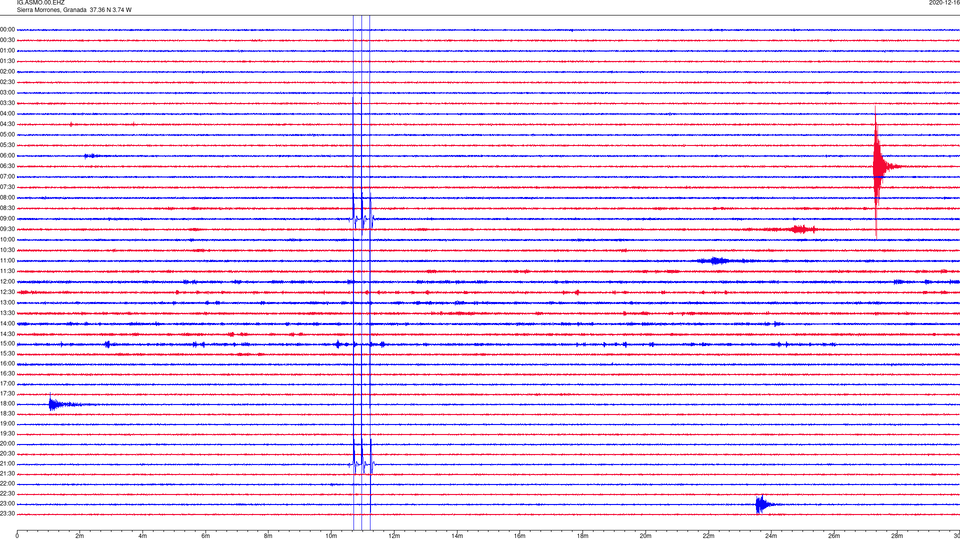Select the 15:00 time label
The image size is (960, 540).
pos(7,344)
